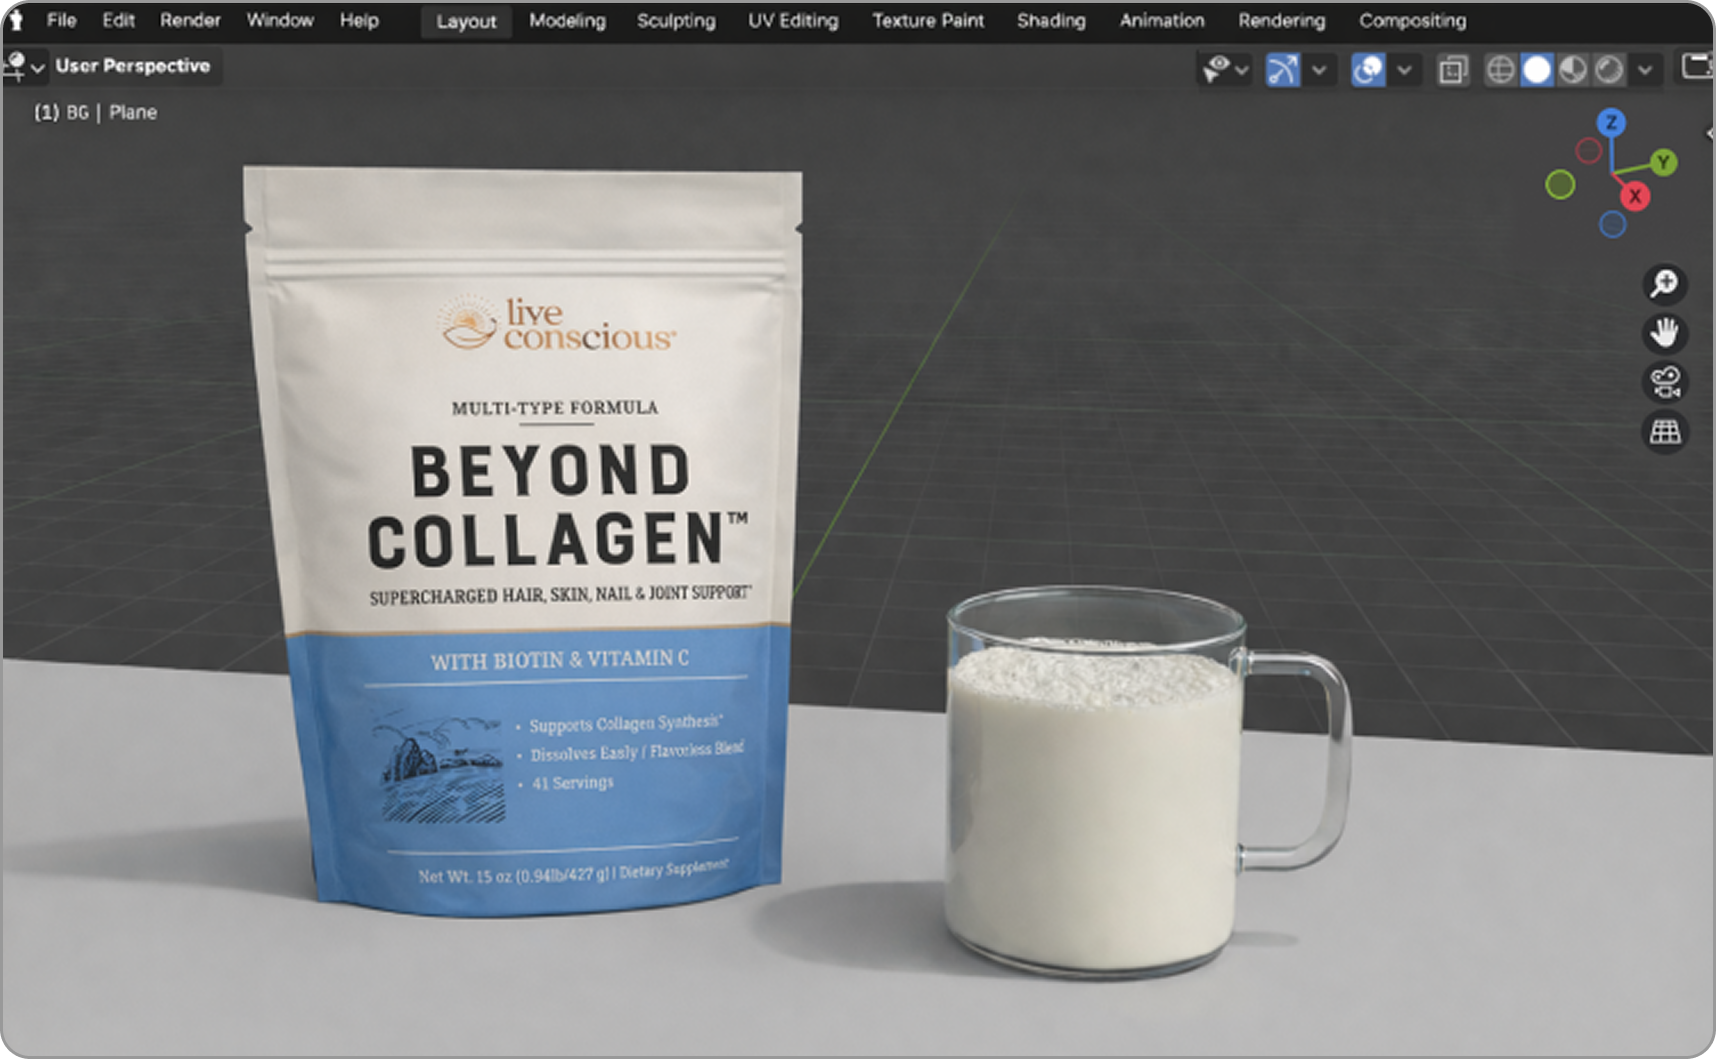The height and width of the screenshot is (1059, 1716).
Task: Toggle X-ray mode
Action: coord(1453,69)
